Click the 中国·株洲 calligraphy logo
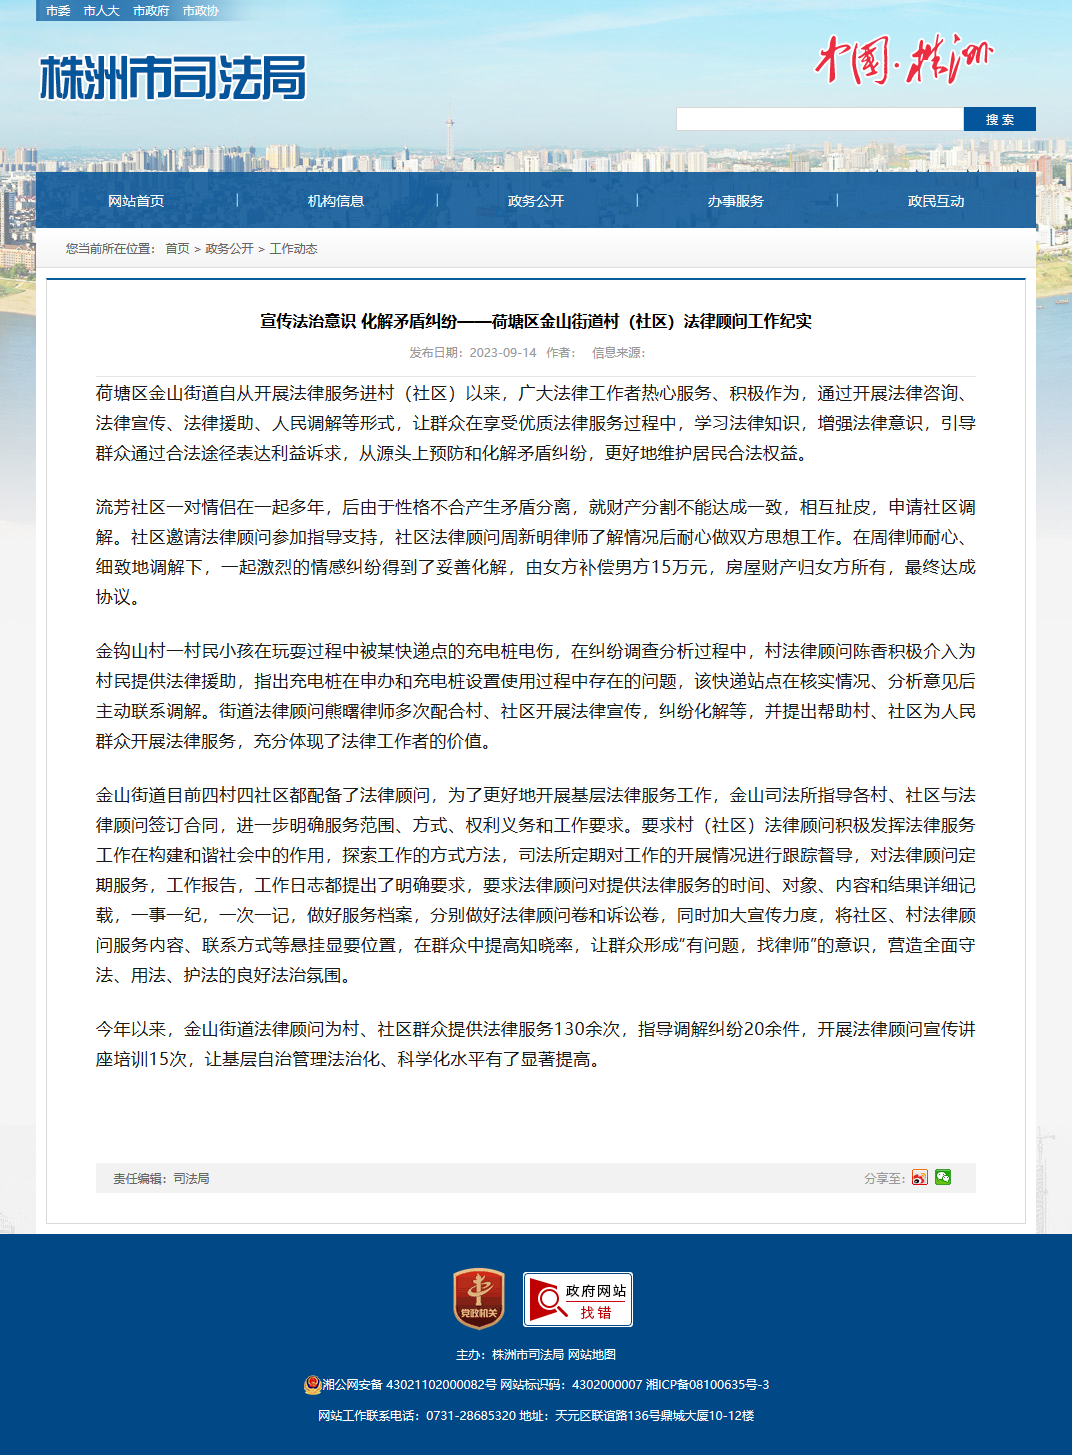Viewport: 1072px width, 1455px height. 903,59
